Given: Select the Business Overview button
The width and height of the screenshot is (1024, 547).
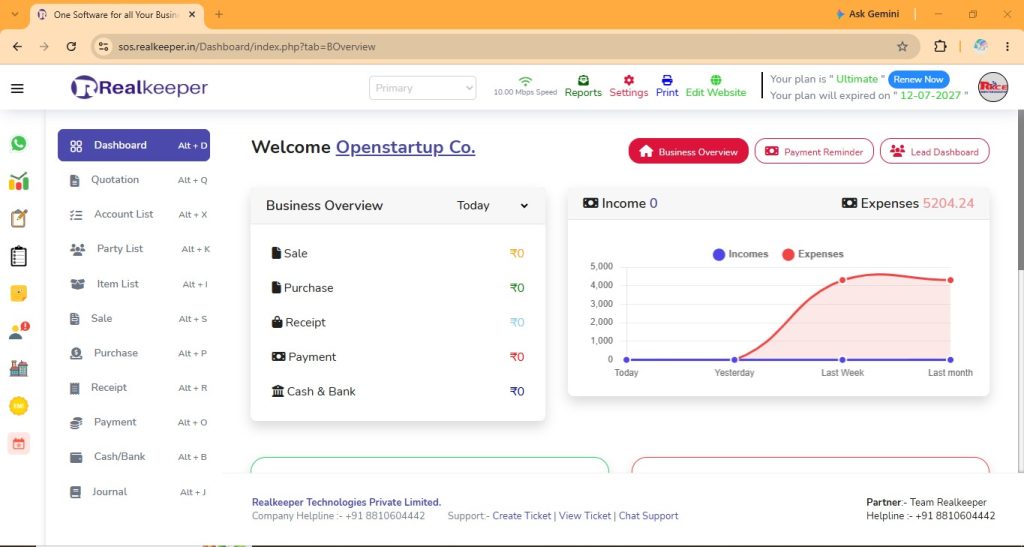Looking at the screenshot, I should click(x=688, y=151).
